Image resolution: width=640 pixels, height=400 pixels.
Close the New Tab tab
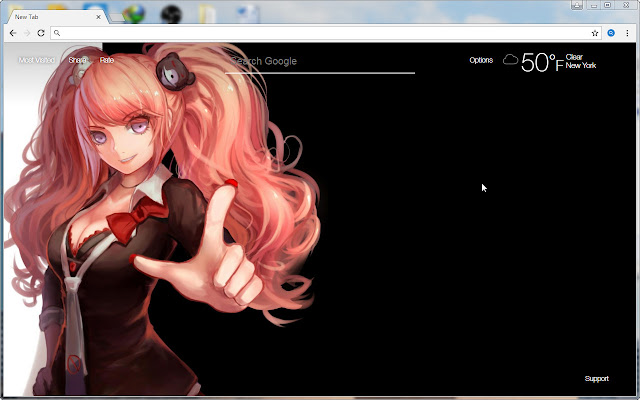[x=98, y=17]
